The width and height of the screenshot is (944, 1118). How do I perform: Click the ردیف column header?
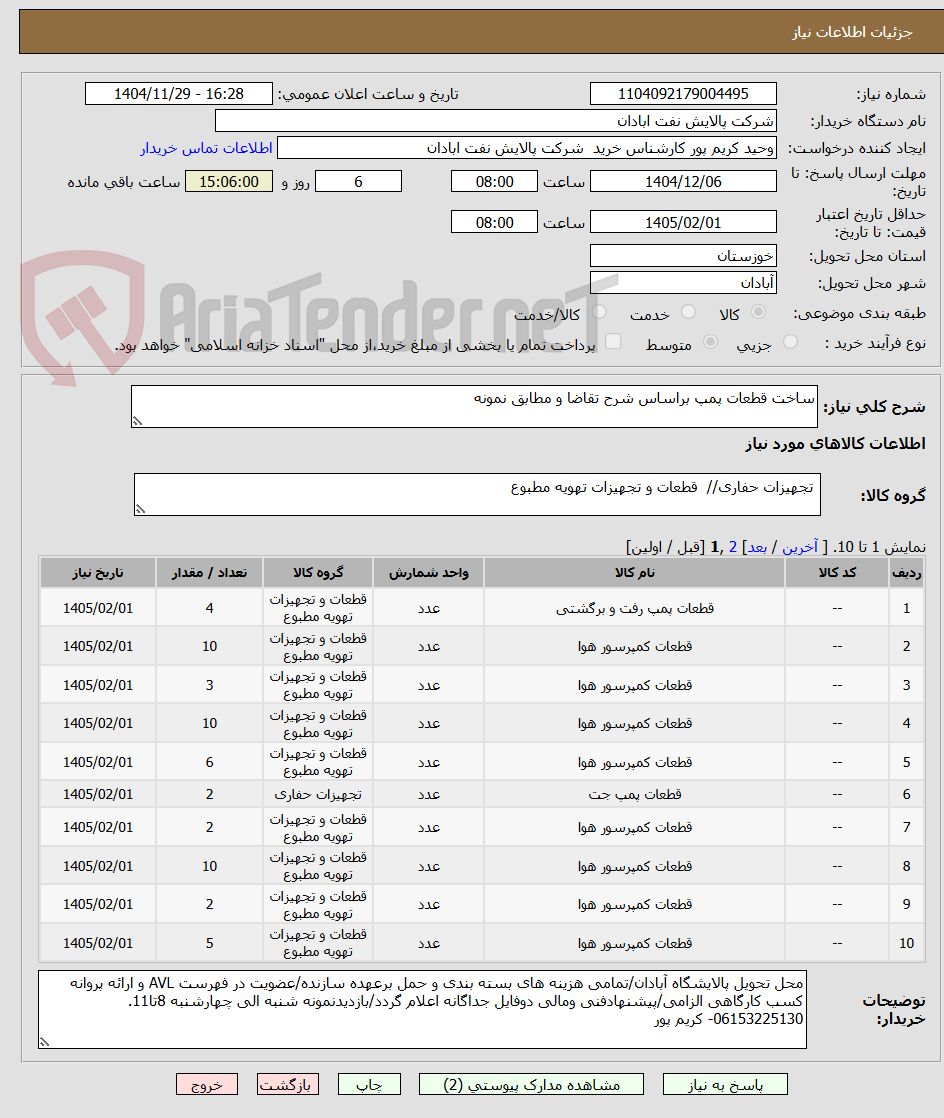[x=906, y=573]
